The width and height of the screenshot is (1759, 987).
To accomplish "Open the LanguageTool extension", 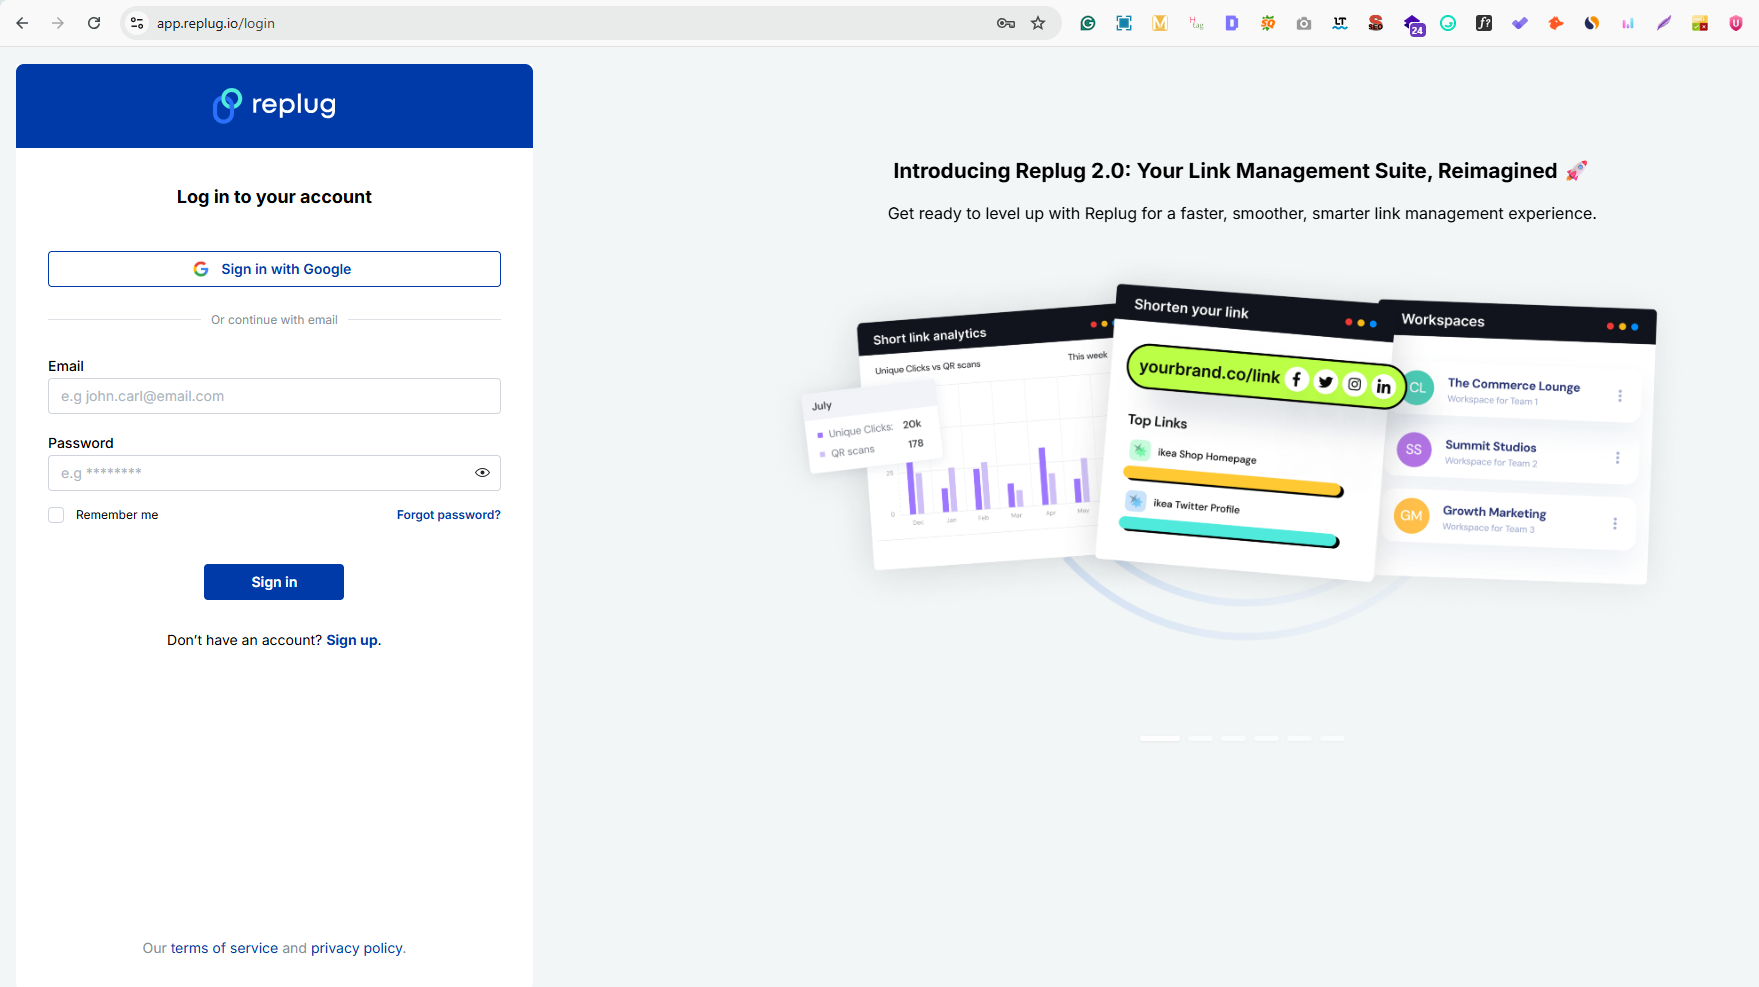I will (x=1339, y=22).
